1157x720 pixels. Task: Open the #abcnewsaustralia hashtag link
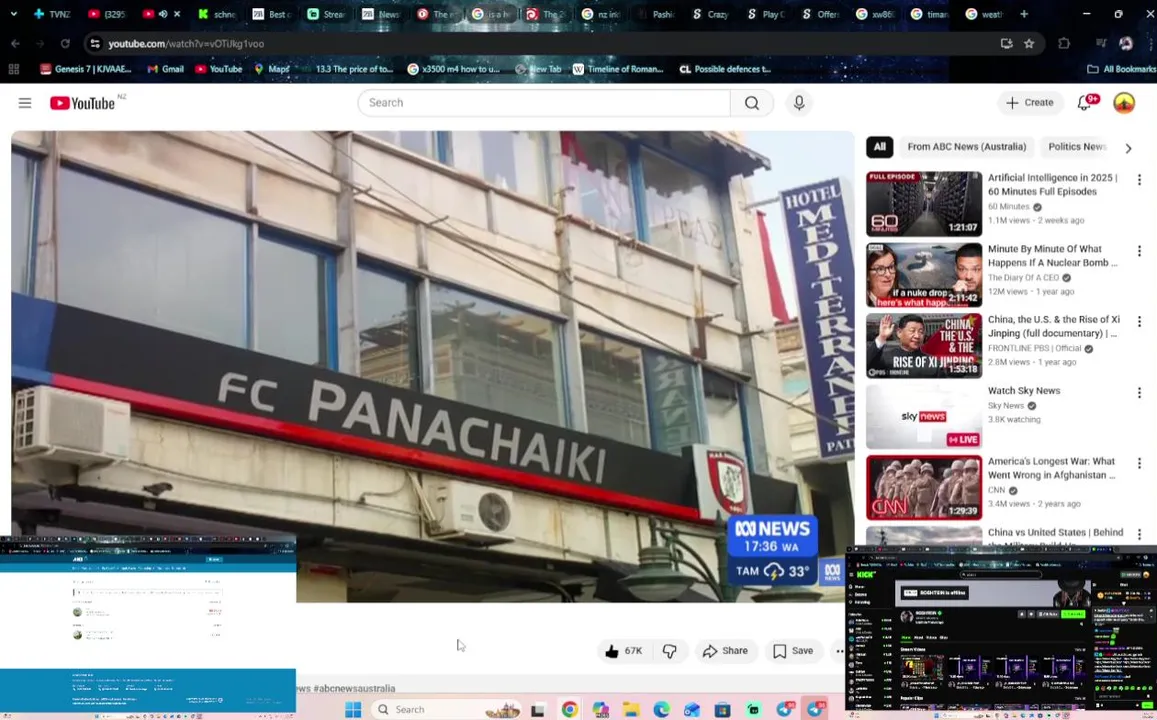click(x=354, y=688)
